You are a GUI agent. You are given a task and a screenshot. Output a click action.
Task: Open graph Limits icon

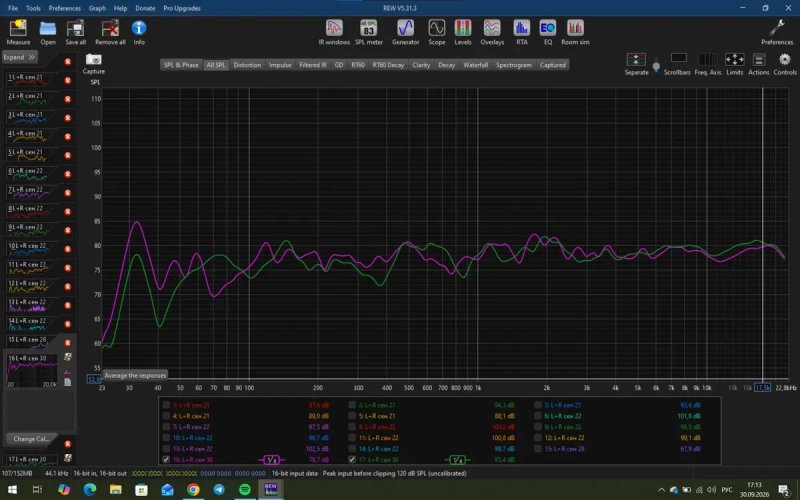734,64
